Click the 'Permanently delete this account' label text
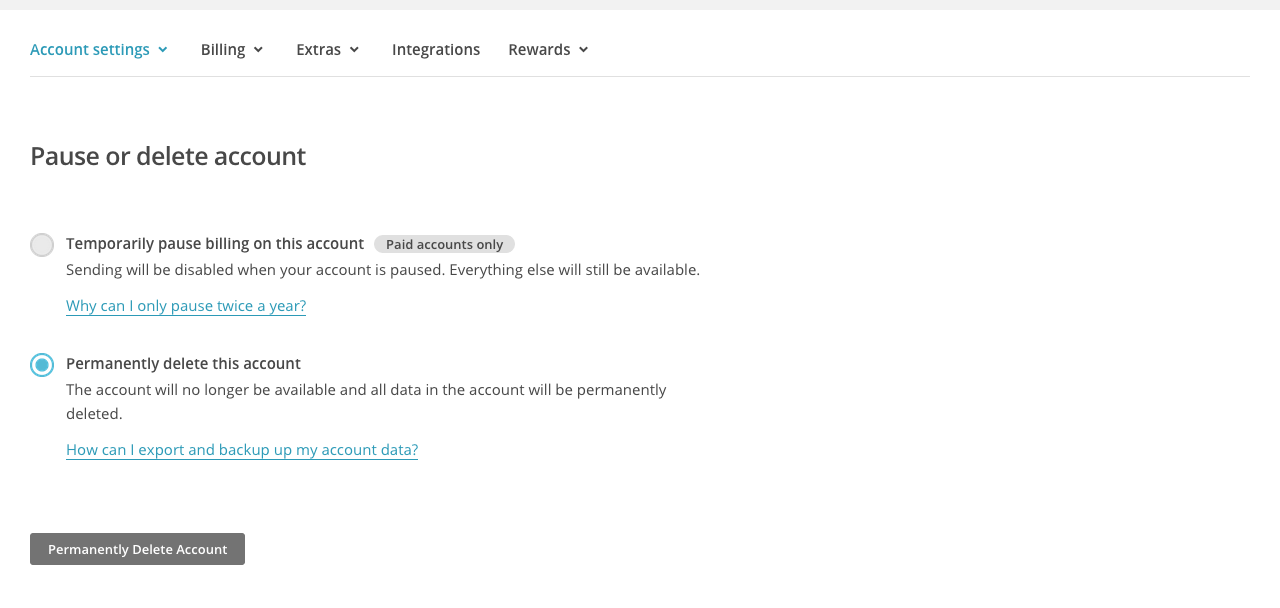The height and width of the screenshot is (608, 1280). point(183,363)
